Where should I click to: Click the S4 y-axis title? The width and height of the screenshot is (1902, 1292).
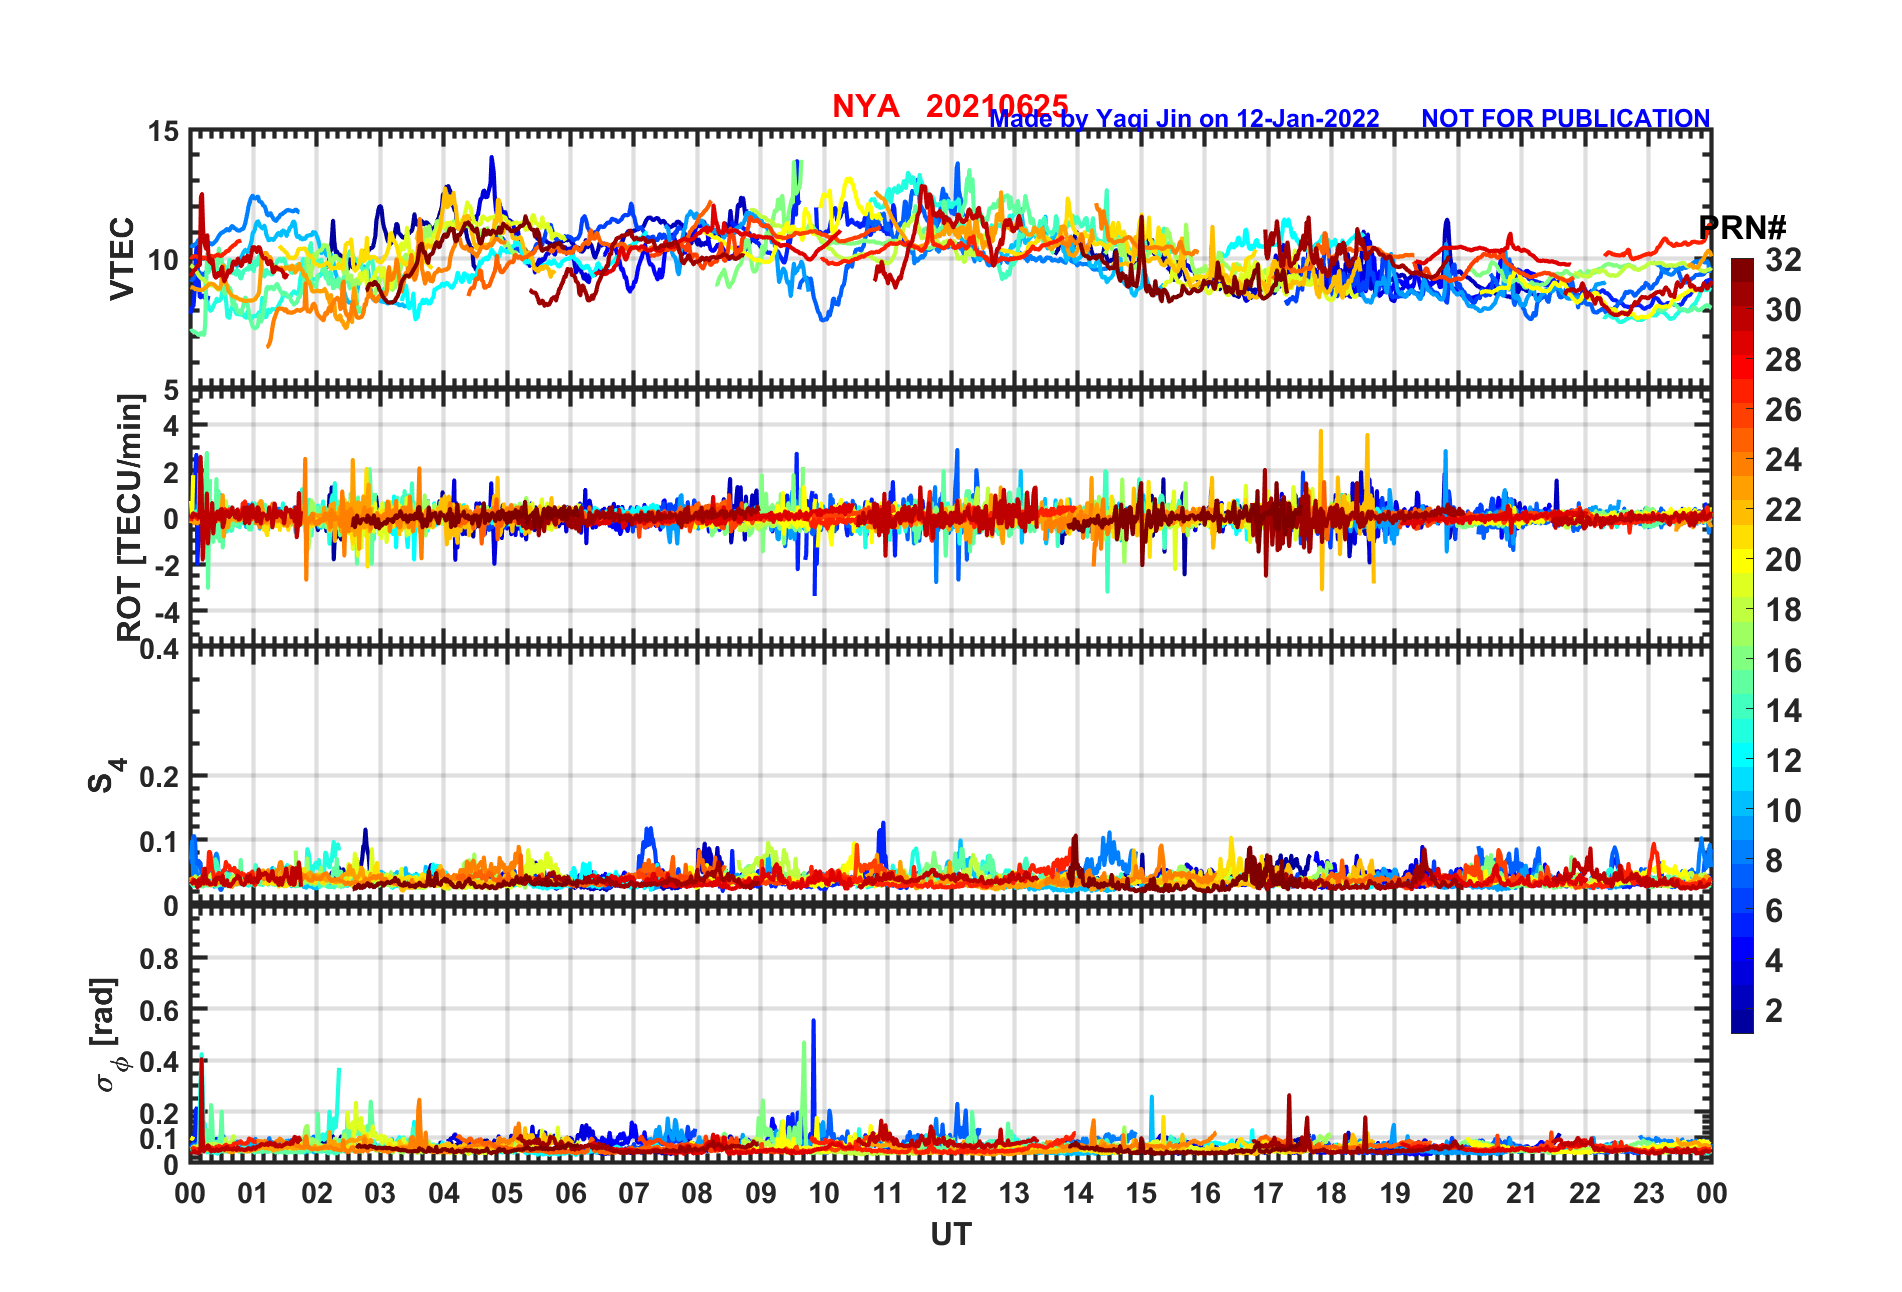(106, 775)
